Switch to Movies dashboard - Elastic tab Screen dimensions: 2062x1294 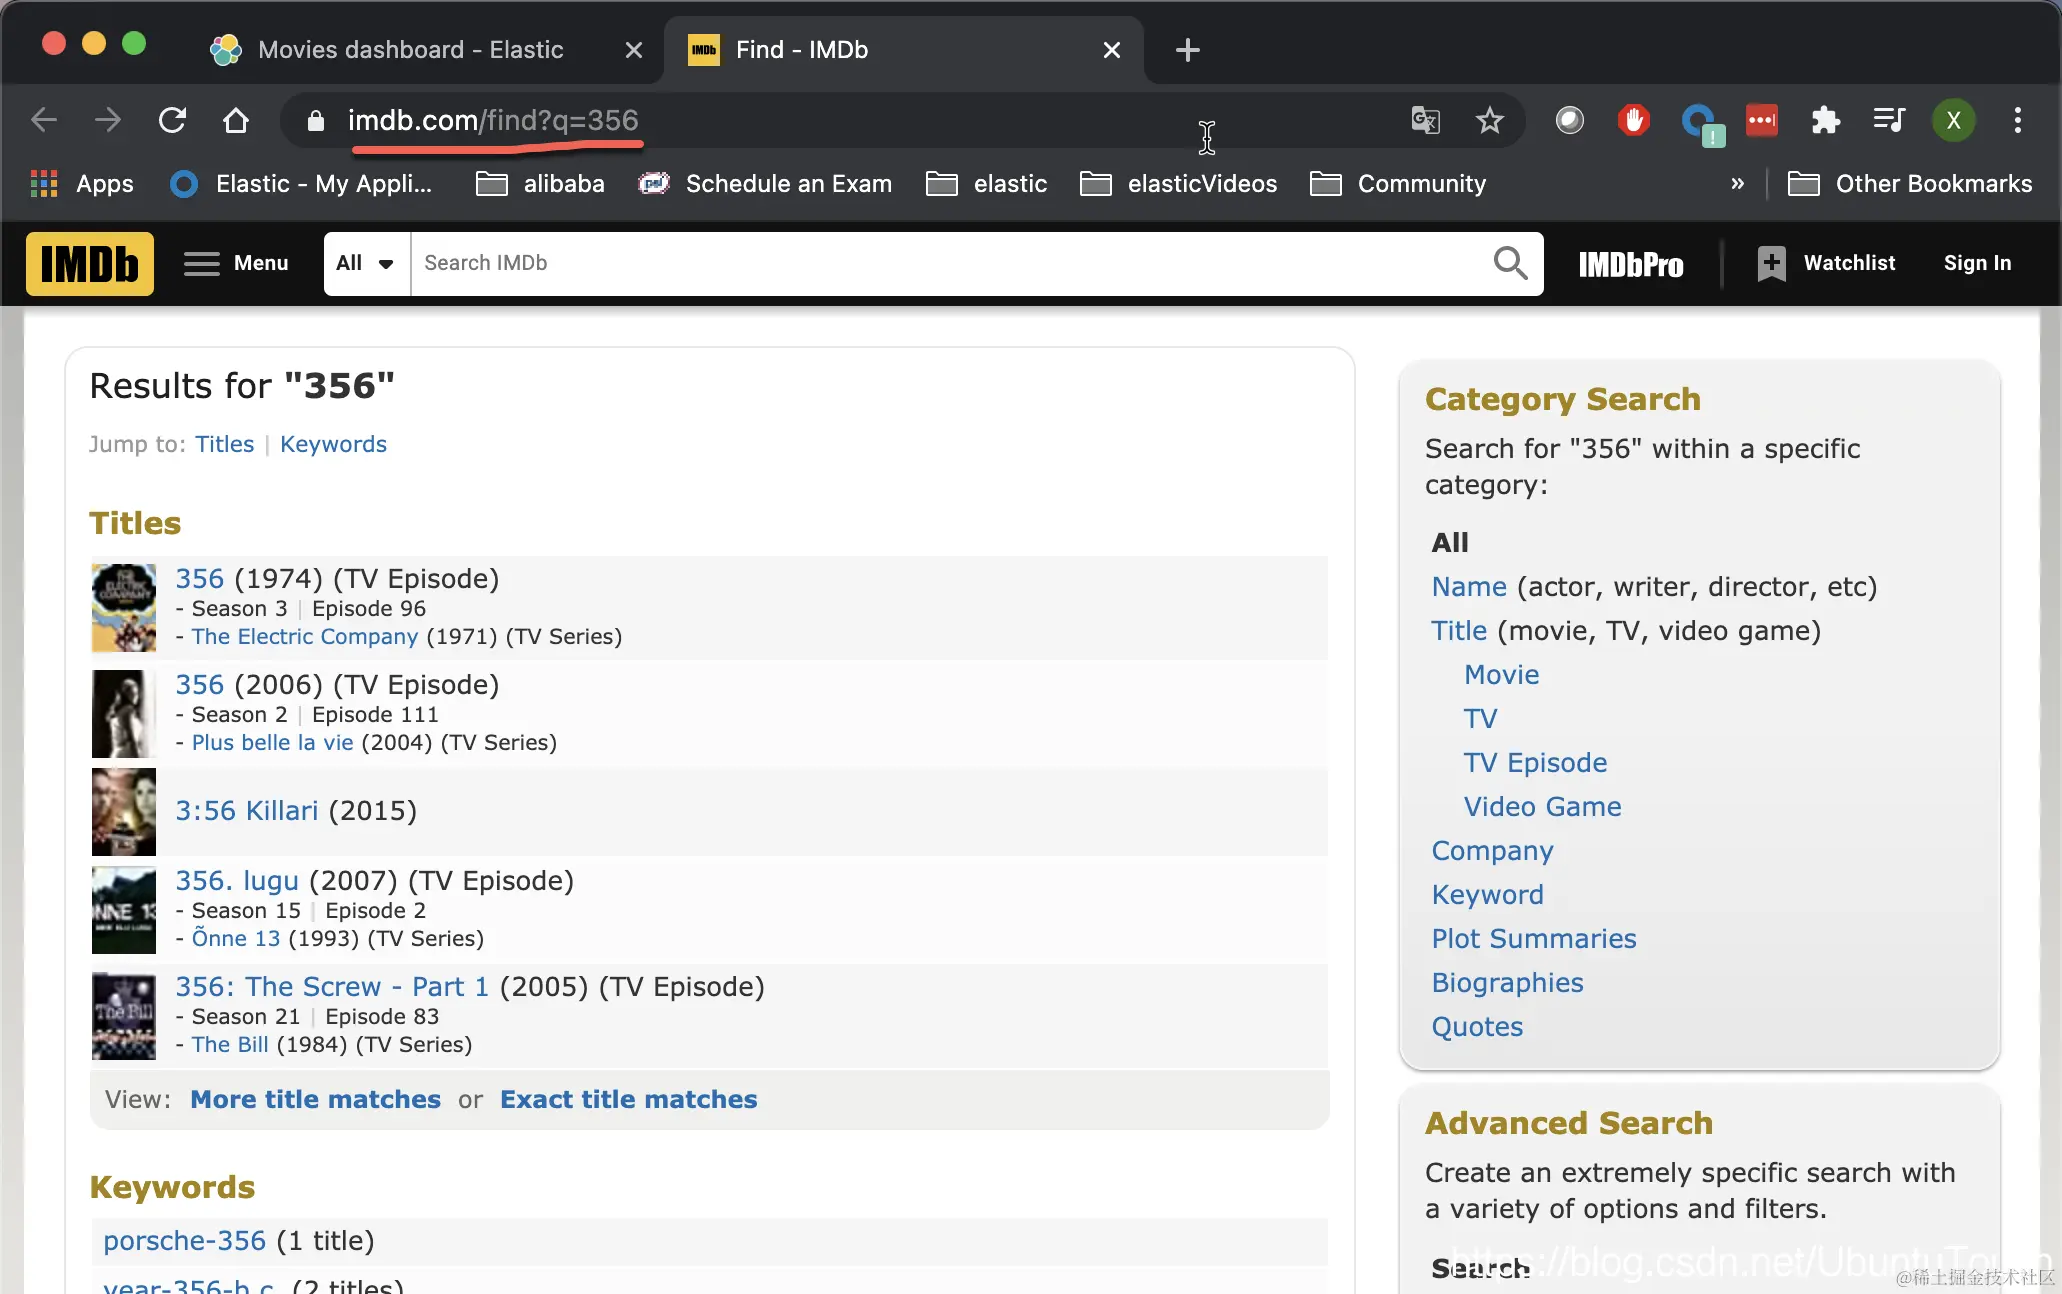point(410,50)
